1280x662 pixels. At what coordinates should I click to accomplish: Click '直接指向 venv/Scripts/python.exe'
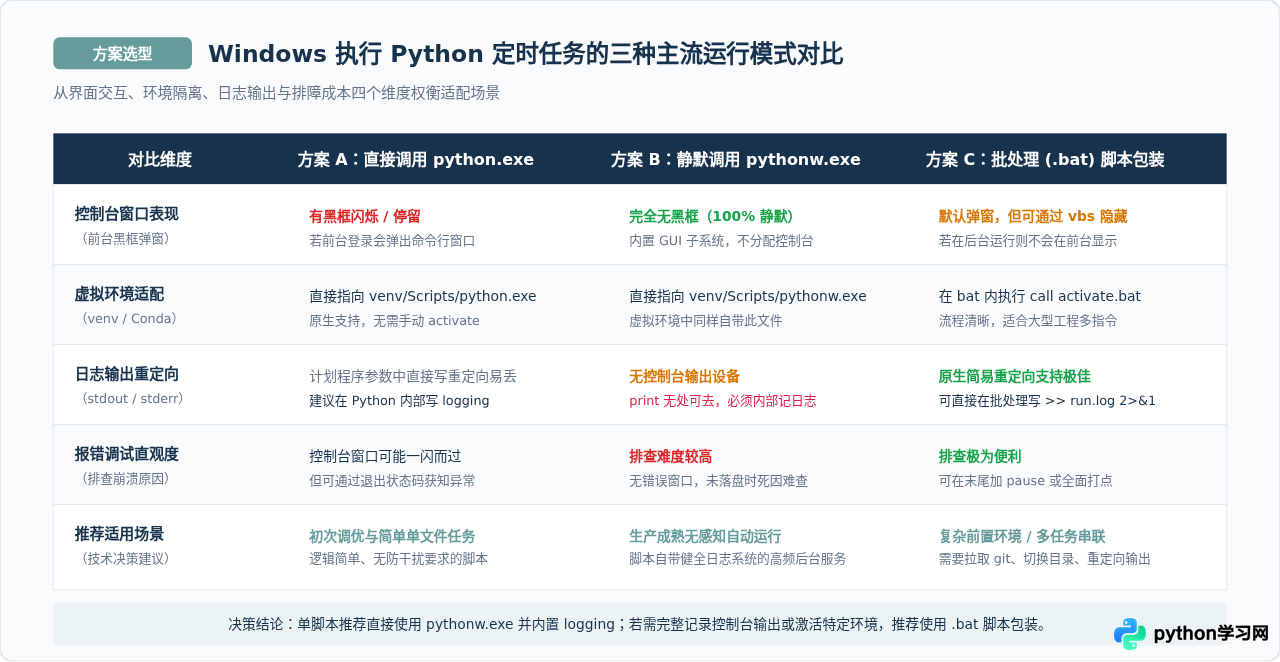(x=423, y=296)
